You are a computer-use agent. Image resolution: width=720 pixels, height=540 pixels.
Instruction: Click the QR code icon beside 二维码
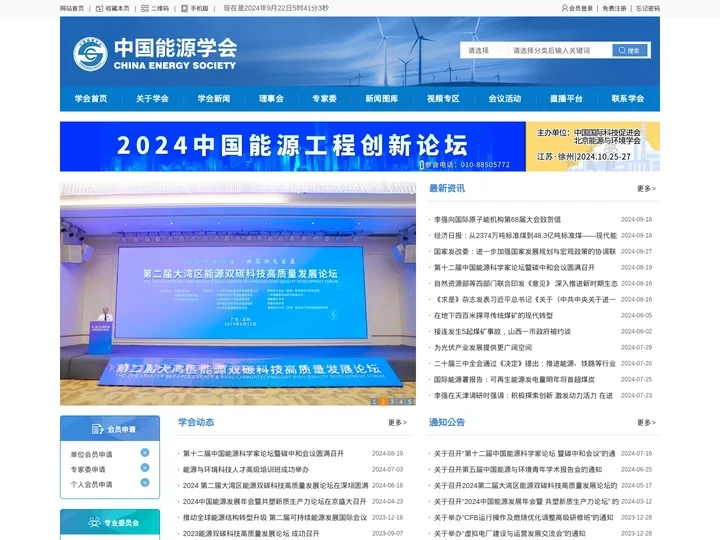pyautogui.click(x=145, y=8)
